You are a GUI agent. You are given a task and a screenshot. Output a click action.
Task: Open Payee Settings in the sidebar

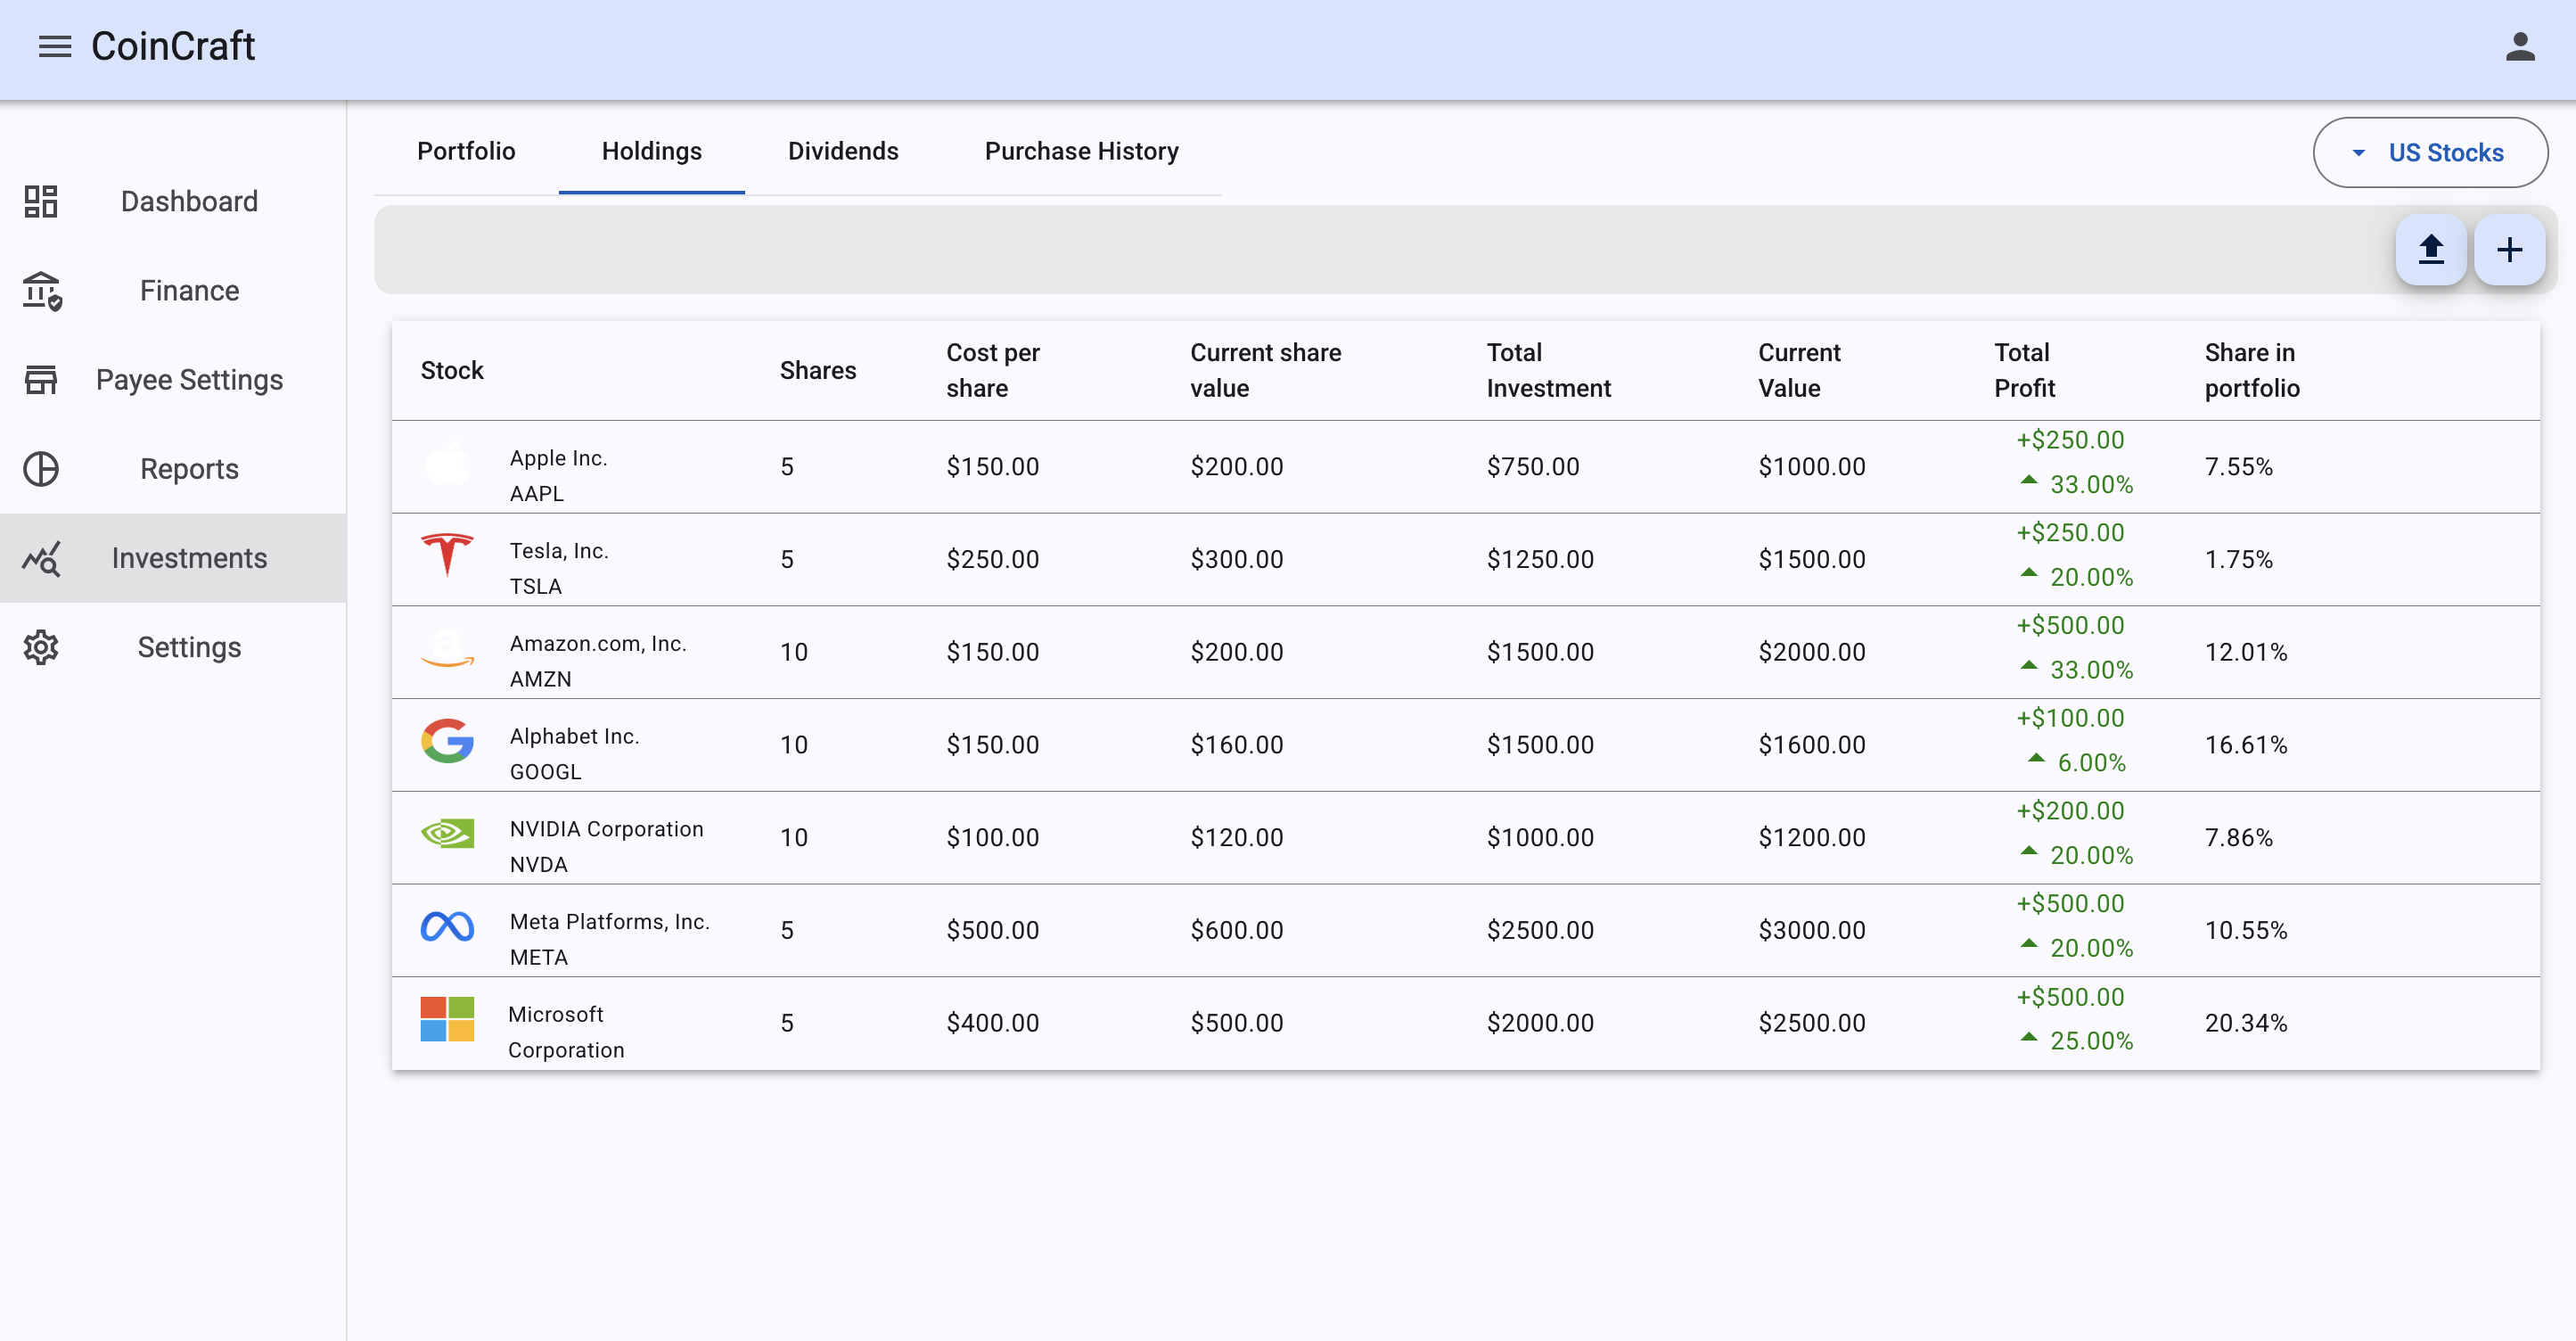click(x=173, y=379)
